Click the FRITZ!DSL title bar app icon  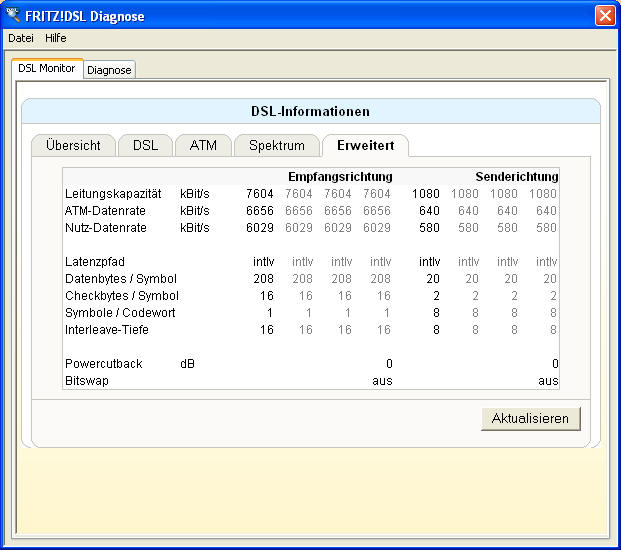(13, 15)
